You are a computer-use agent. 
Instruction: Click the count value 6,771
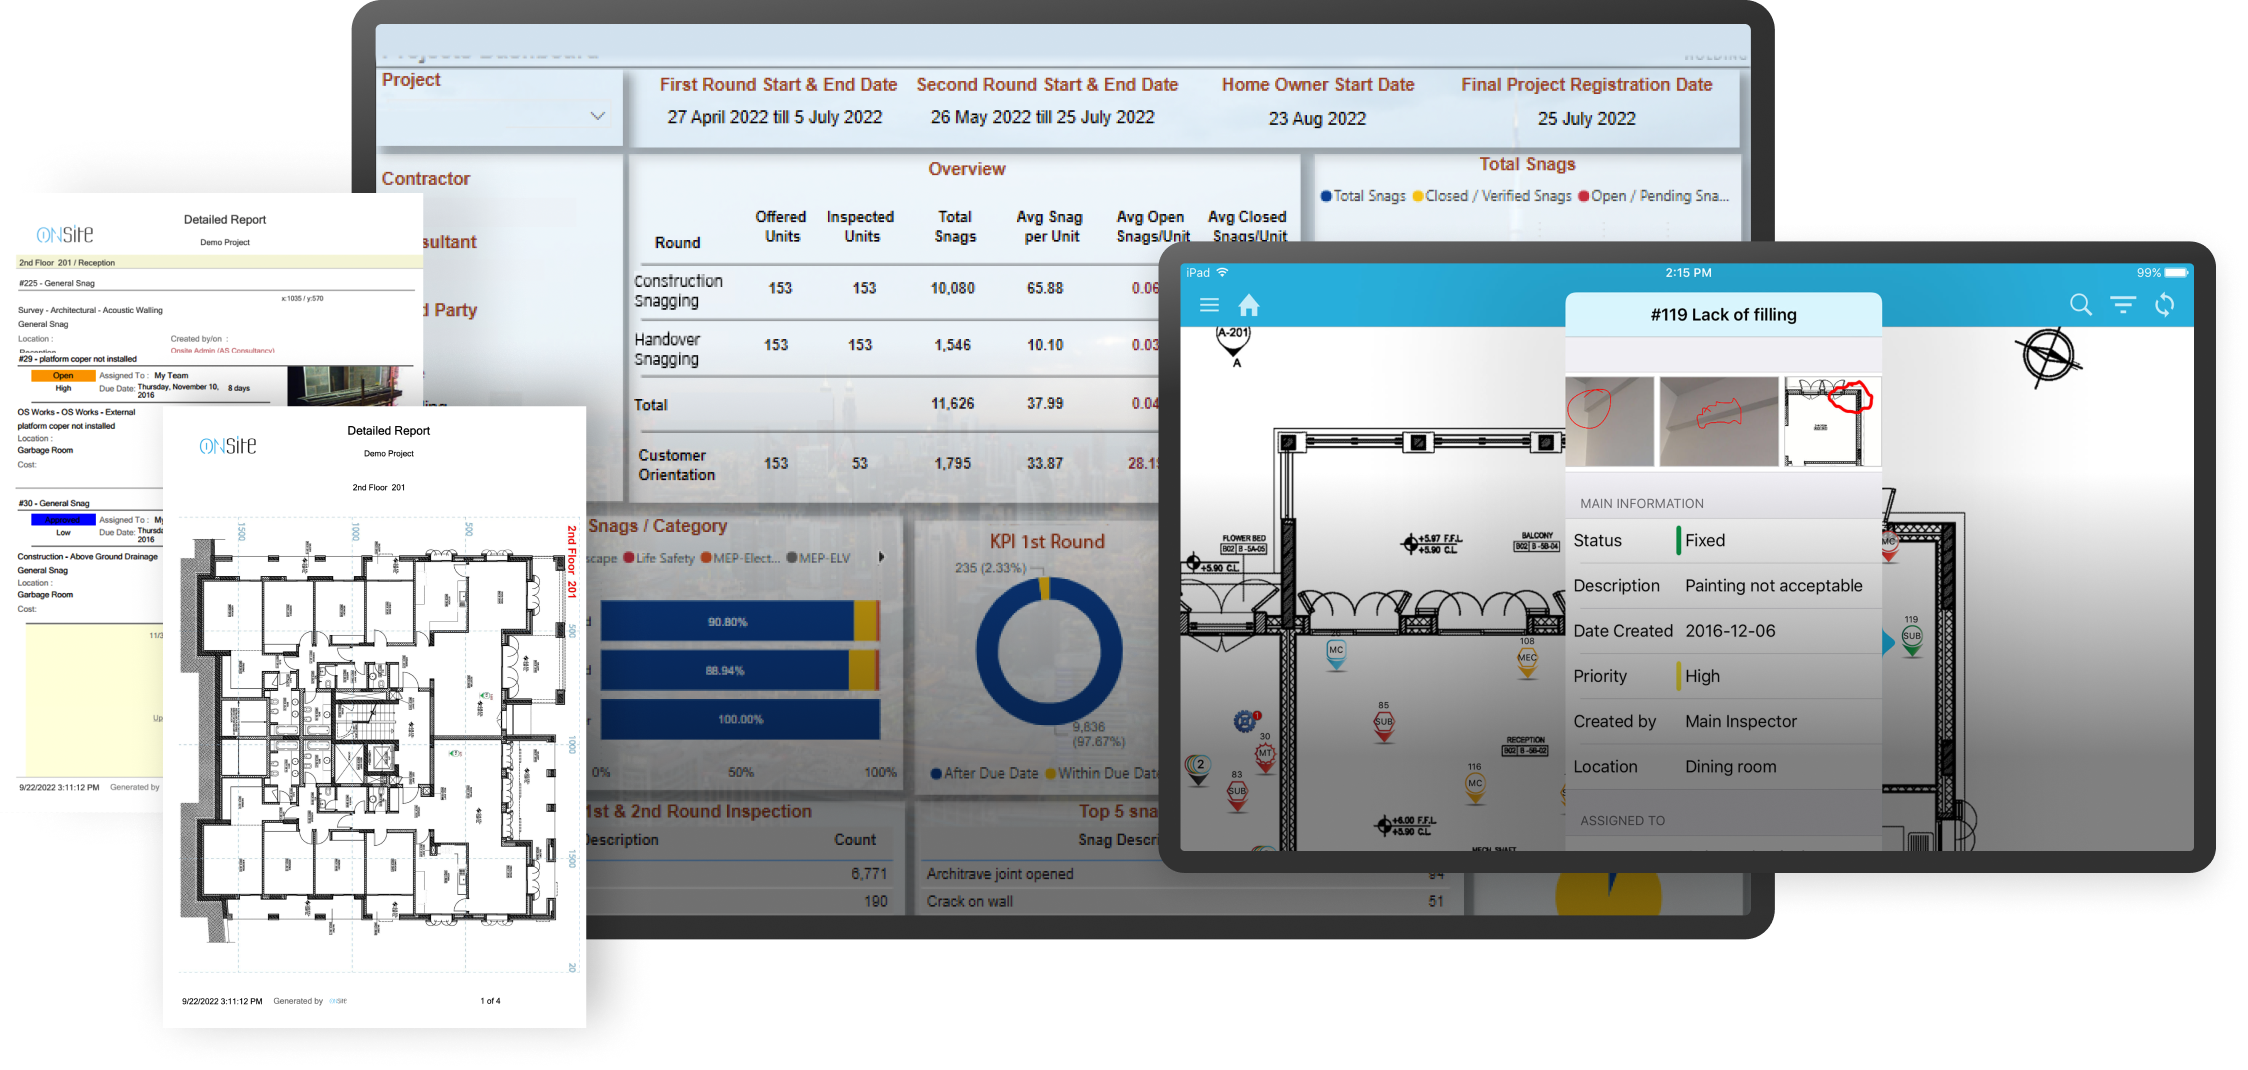[x=869, y=873]
